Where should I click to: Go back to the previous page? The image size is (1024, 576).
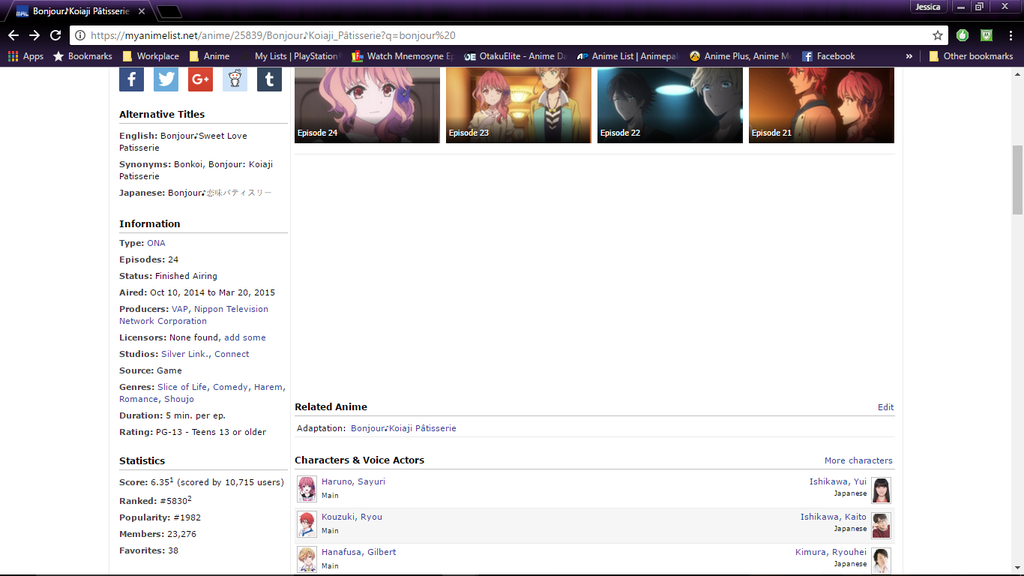pos(13,35)
